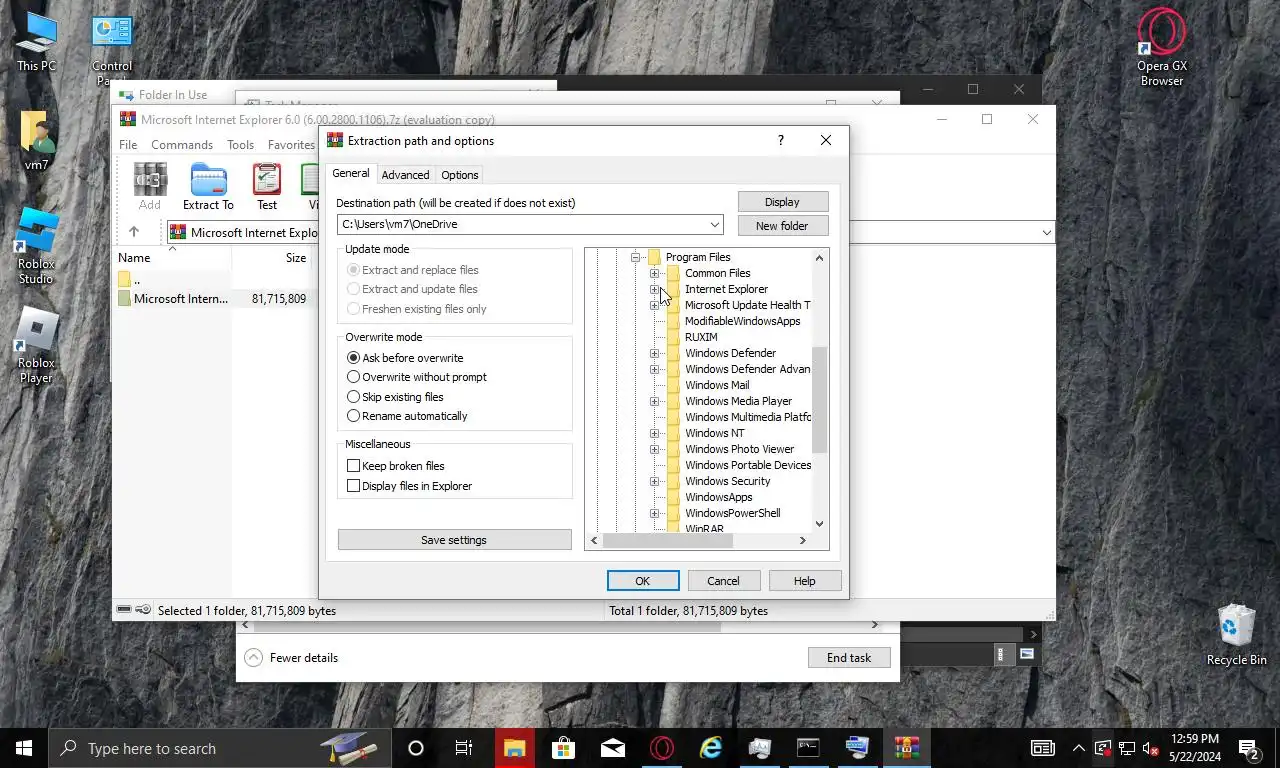Image resolution: width=1280 pixels, height=768 pixels.
Task: Click the Display button
Action: [782, 202]
